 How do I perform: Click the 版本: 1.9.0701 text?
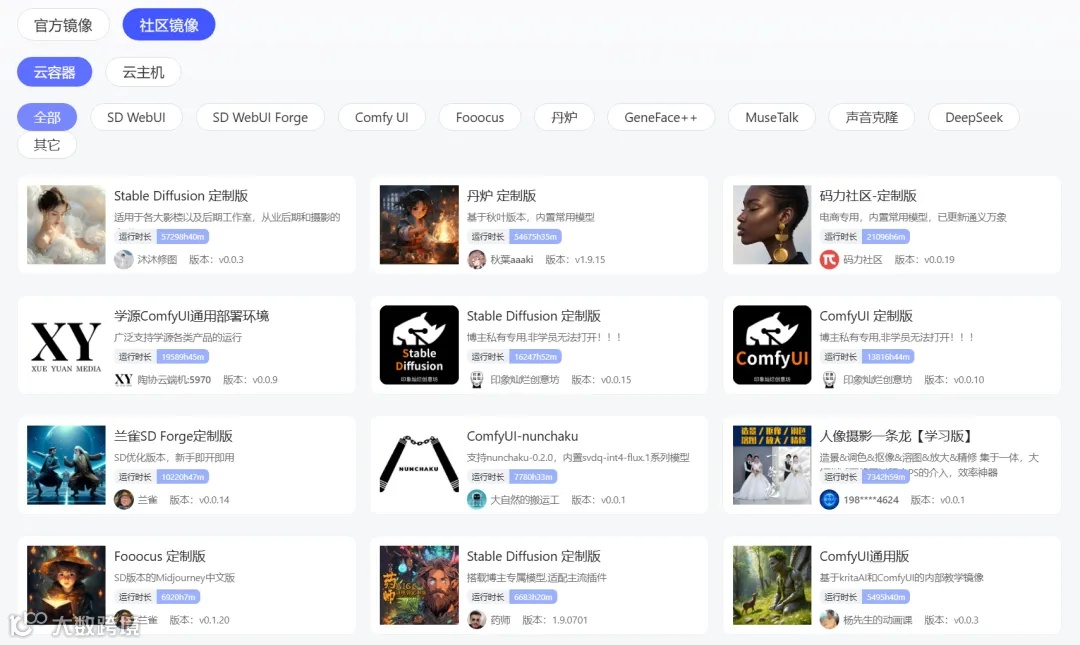pos(554,620)
